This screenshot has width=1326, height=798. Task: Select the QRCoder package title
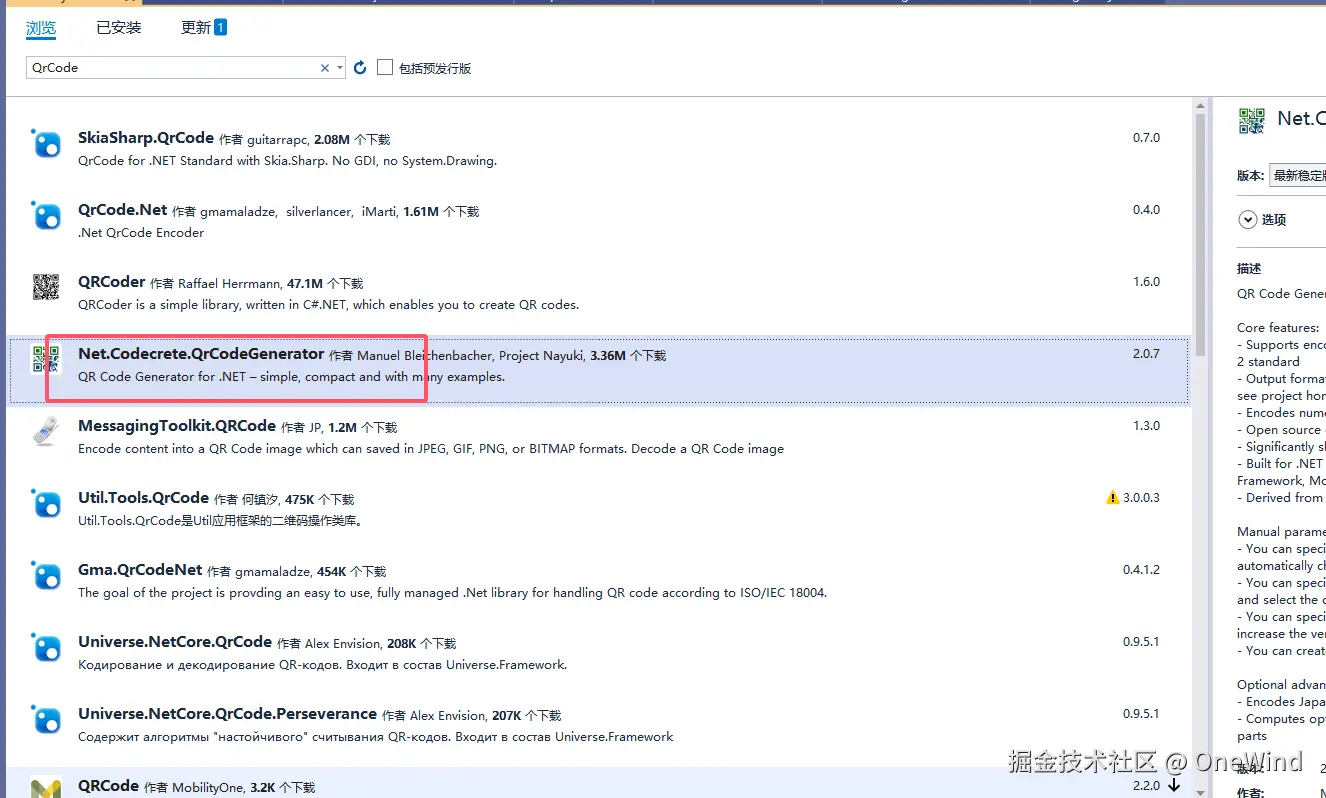click(x=112, y=282)
